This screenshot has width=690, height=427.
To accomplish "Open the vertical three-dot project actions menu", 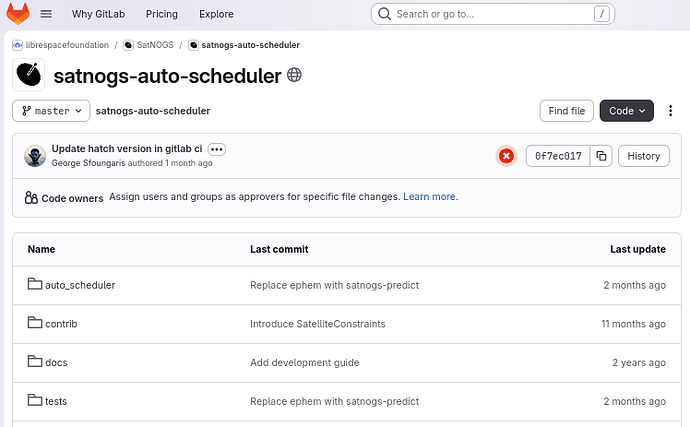I will tap(670, 110).
